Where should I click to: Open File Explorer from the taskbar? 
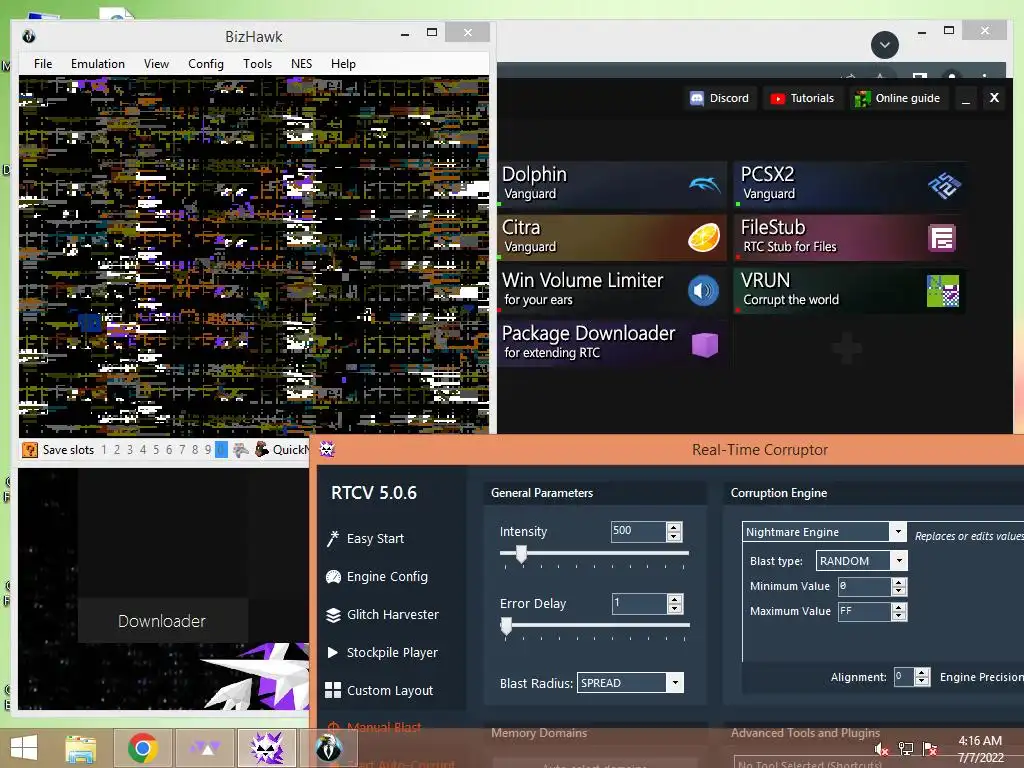tap(81, 748)
